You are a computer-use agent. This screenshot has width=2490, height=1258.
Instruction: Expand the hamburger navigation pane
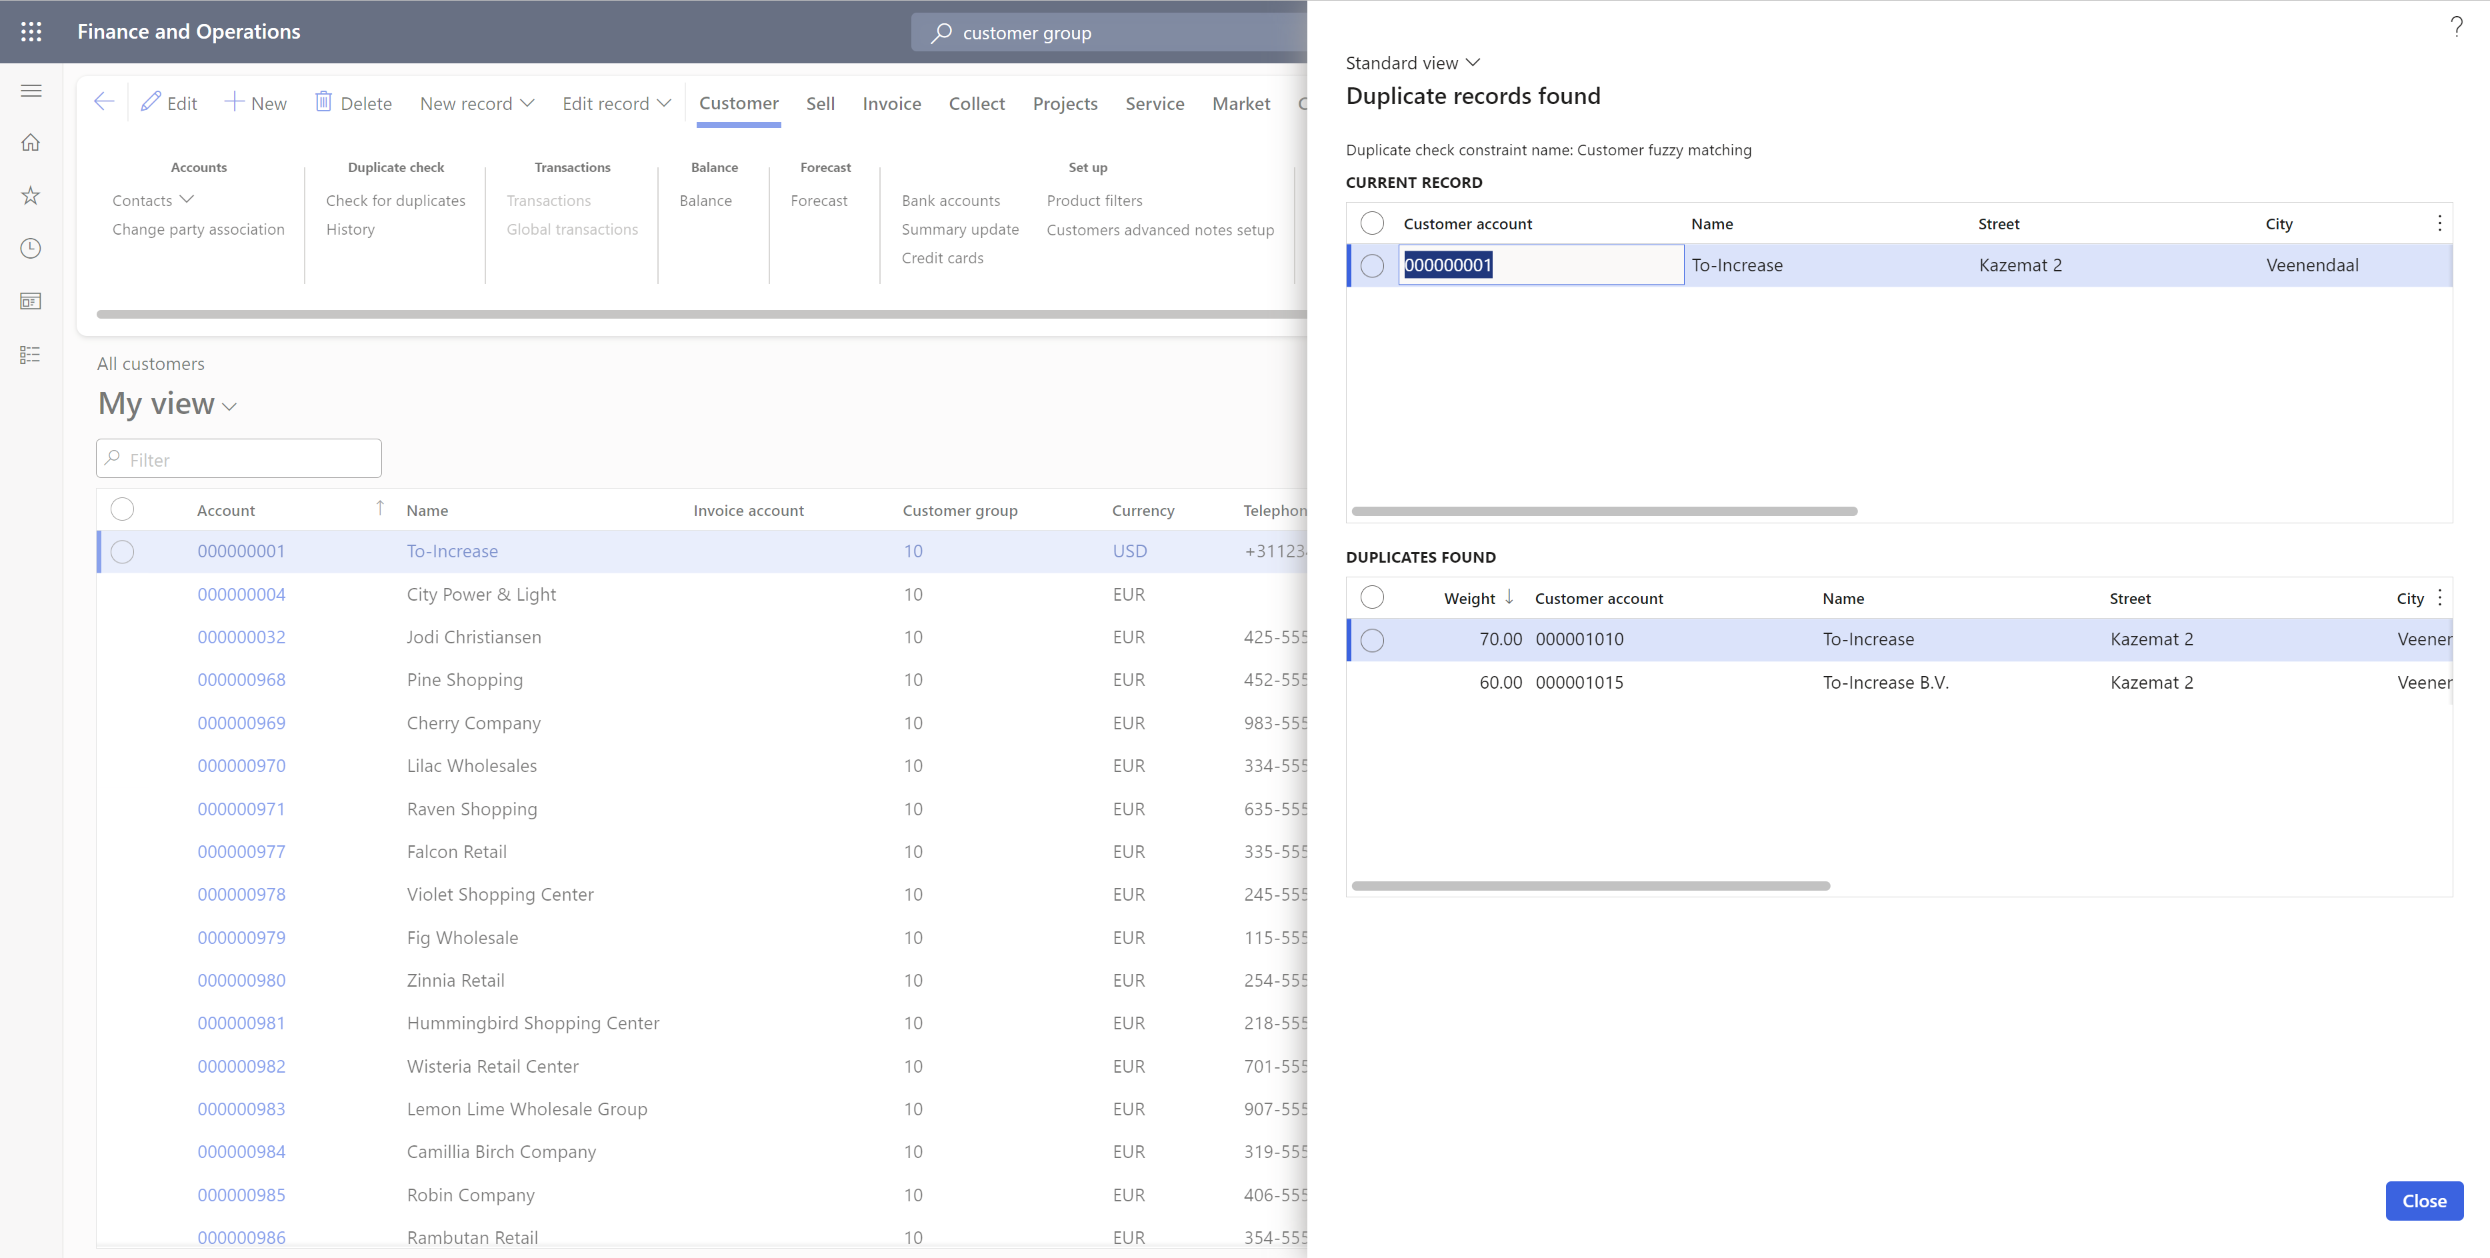[x=31, y=91]
